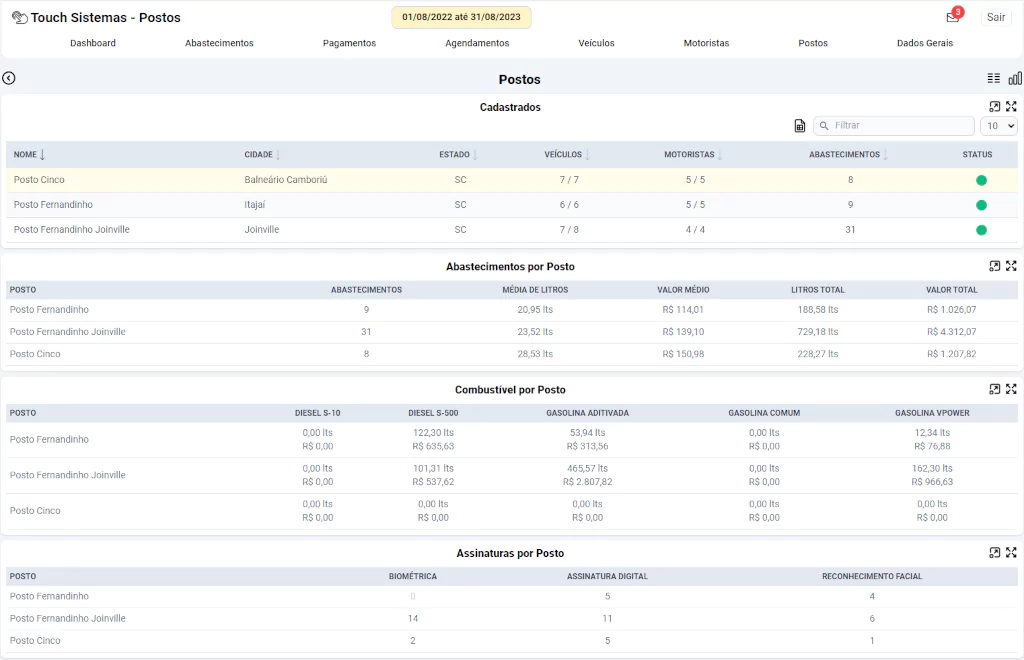Export Cadastrados table to spreadsheet icon
This screenshot has width=1024, height=660.
799,126
